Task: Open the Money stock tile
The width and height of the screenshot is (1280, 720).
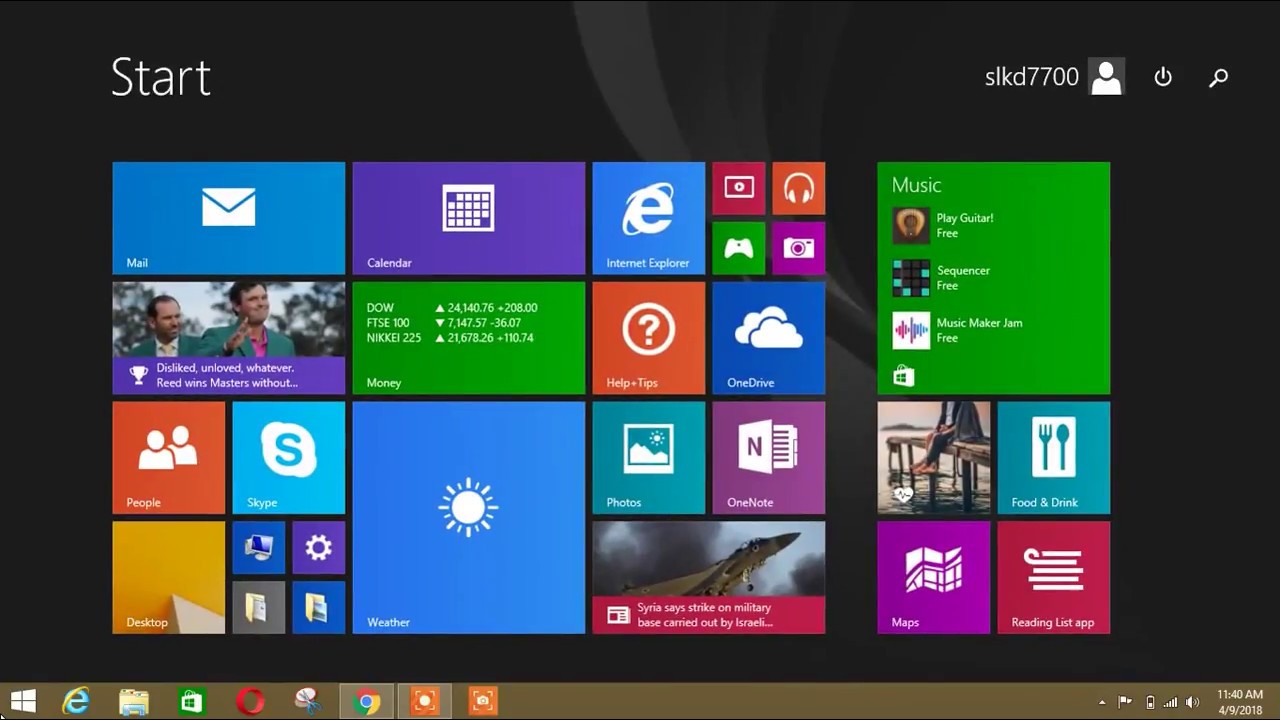Action: (468, 338)
